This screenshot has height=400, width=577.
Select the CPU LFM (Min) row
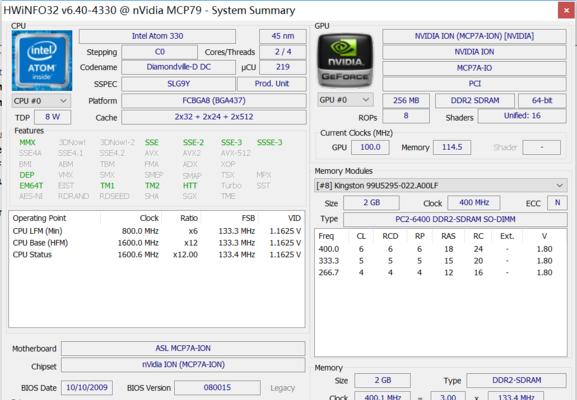point(157,231)
